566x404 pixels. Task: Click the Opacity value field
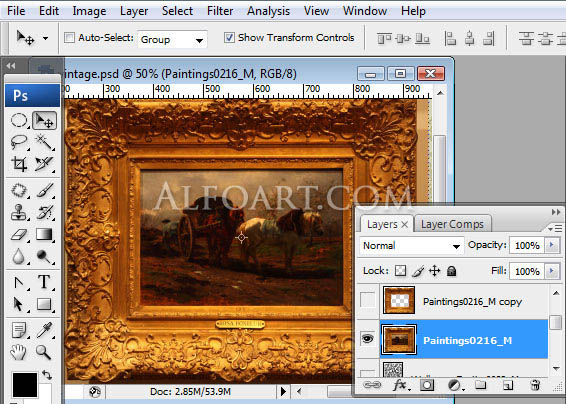[527, 246]
